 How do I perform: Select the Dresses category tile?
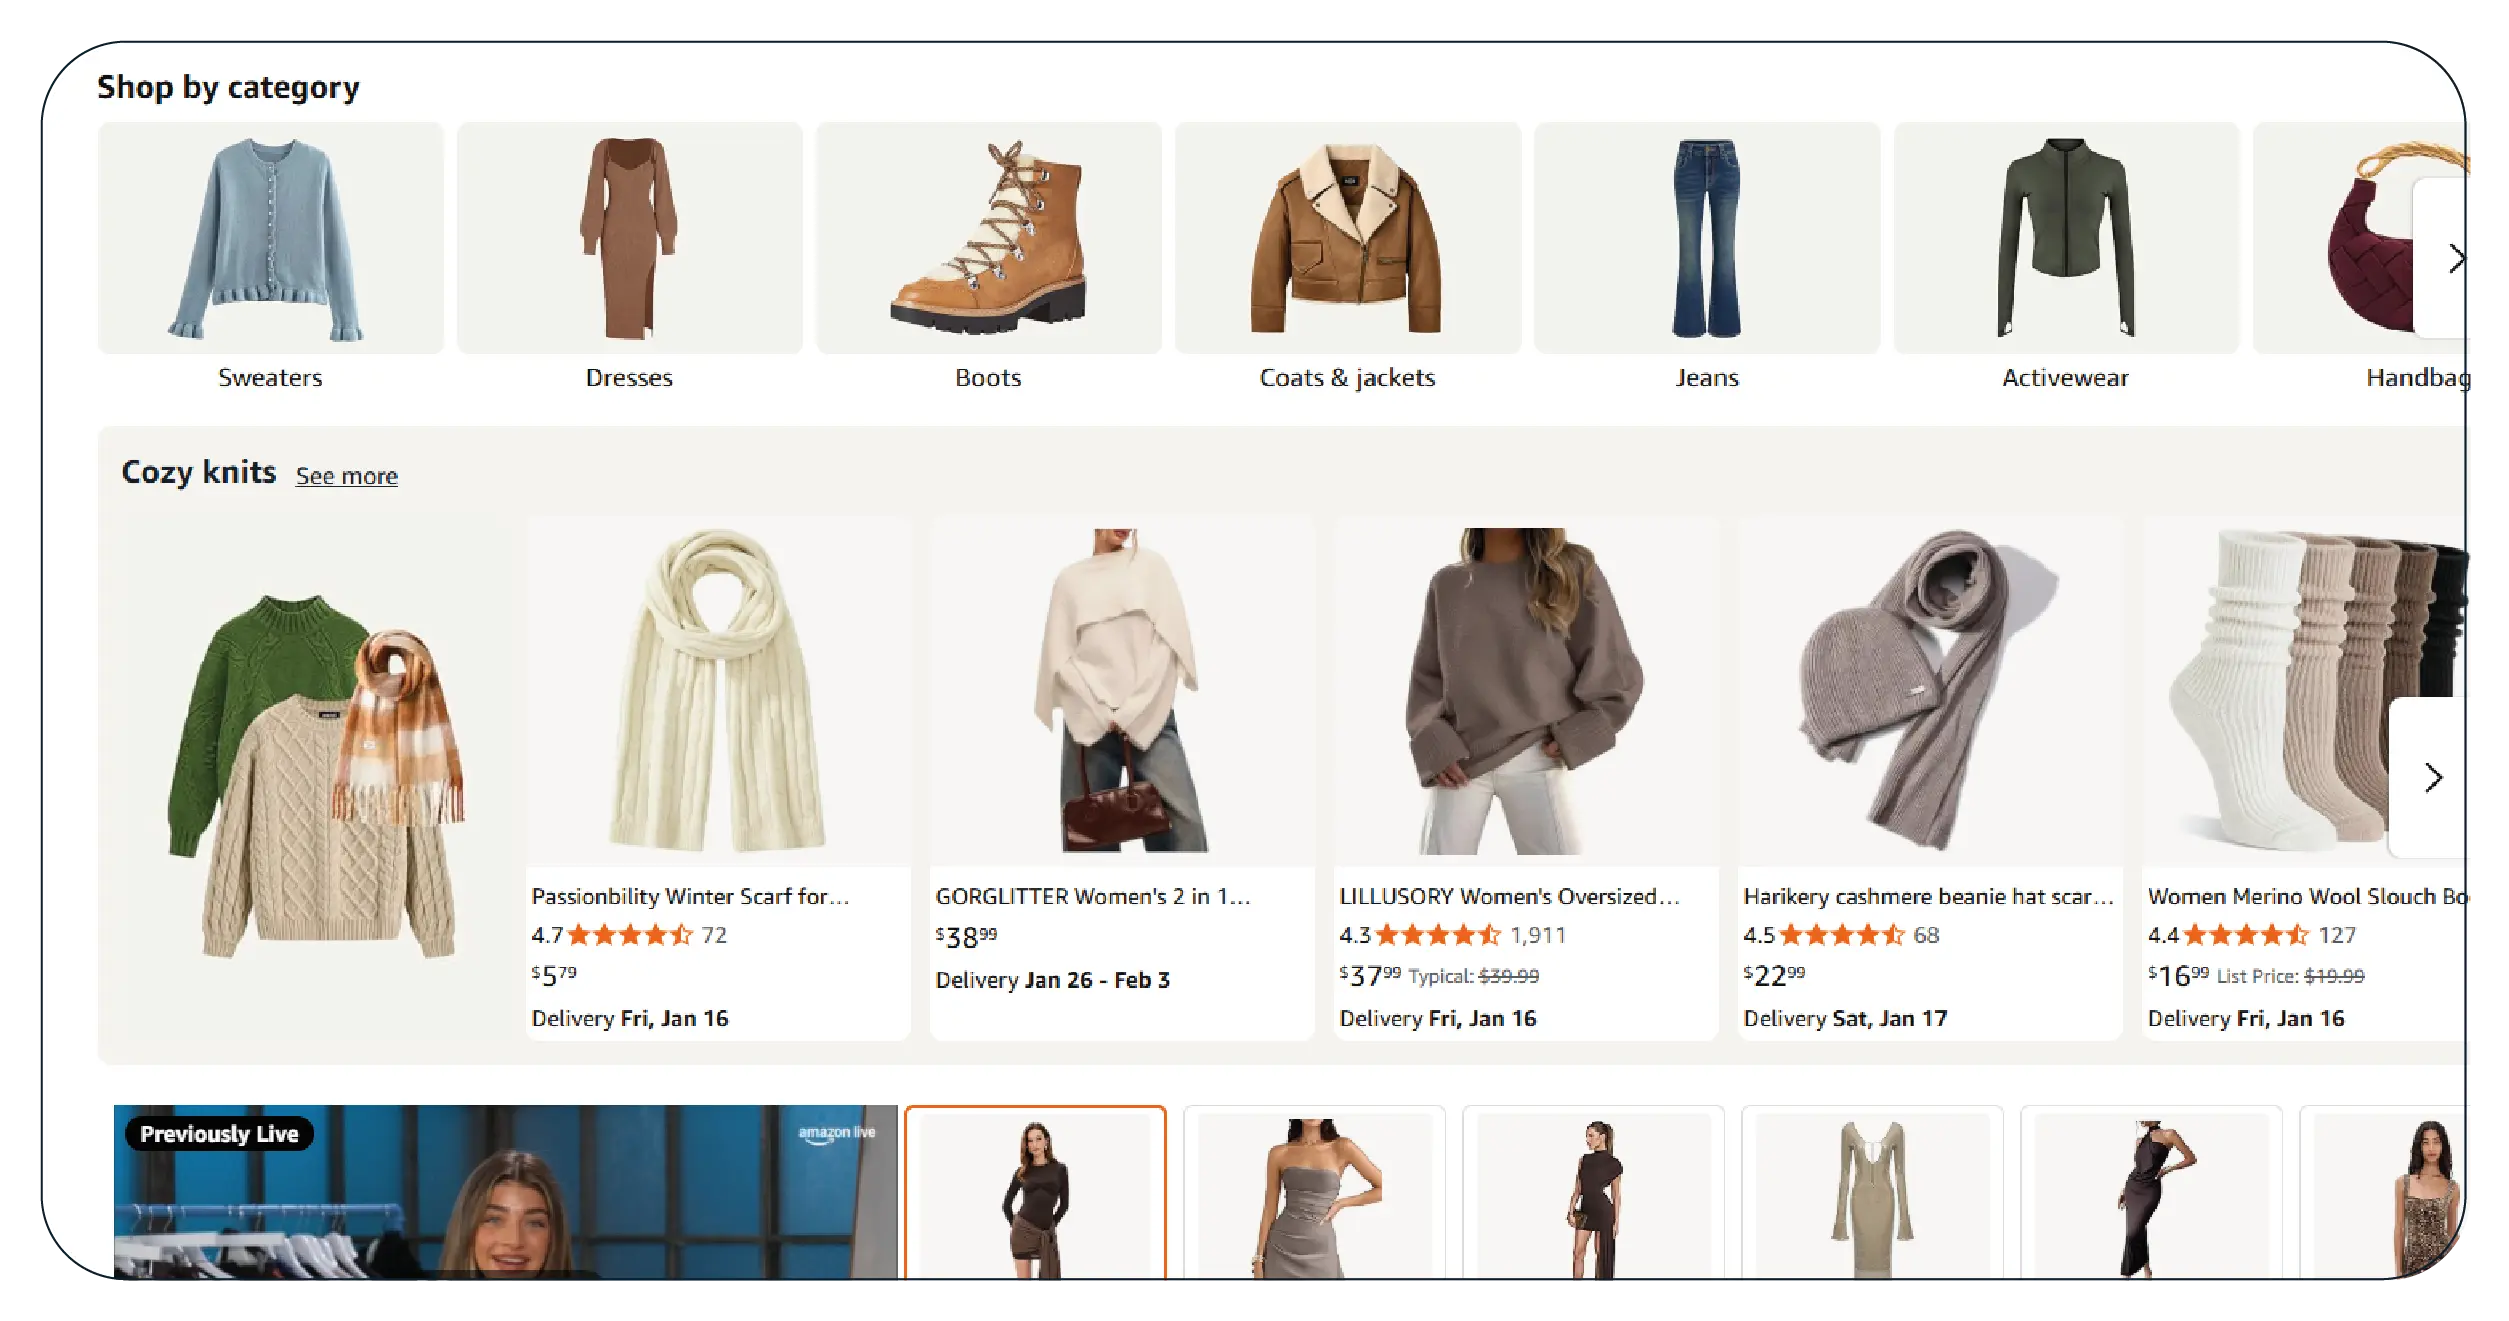[629, 238]
